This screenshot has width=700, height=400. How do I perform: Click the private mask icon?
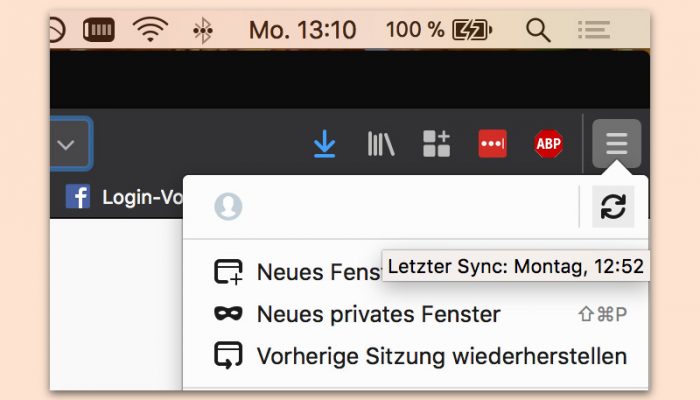228,313
